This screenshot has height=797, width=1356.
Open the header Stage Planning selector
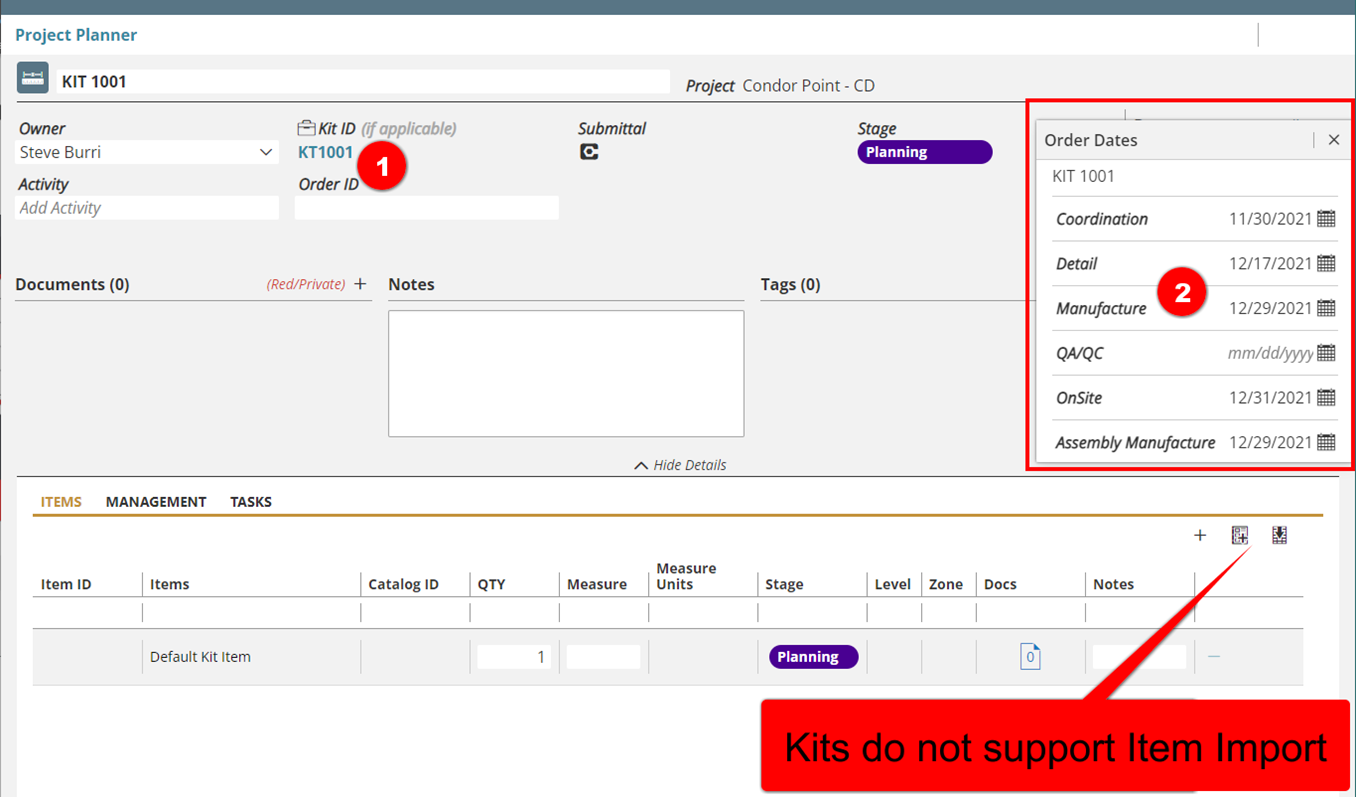(x=924, y=152)
